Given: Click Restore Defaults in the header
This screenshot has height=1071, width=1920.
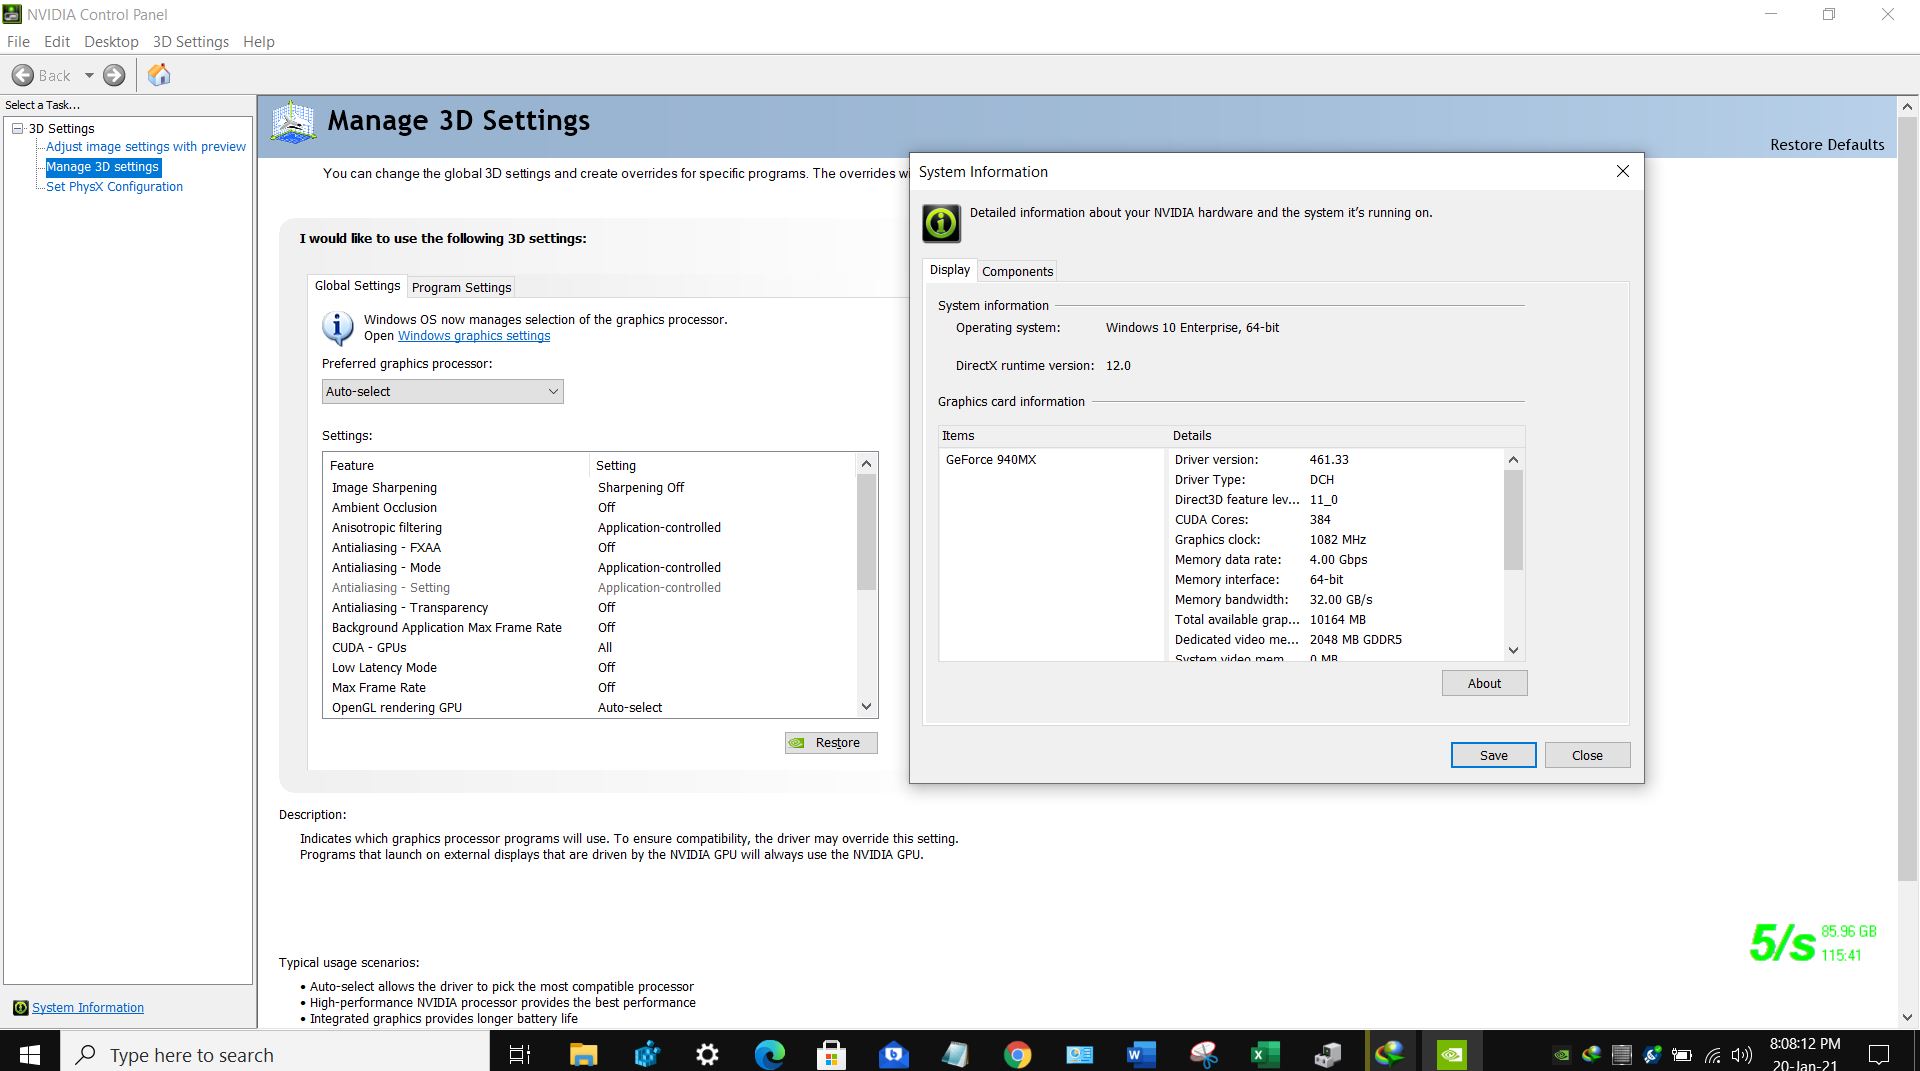Looking at the screenshot, I should coord(1827,145).
